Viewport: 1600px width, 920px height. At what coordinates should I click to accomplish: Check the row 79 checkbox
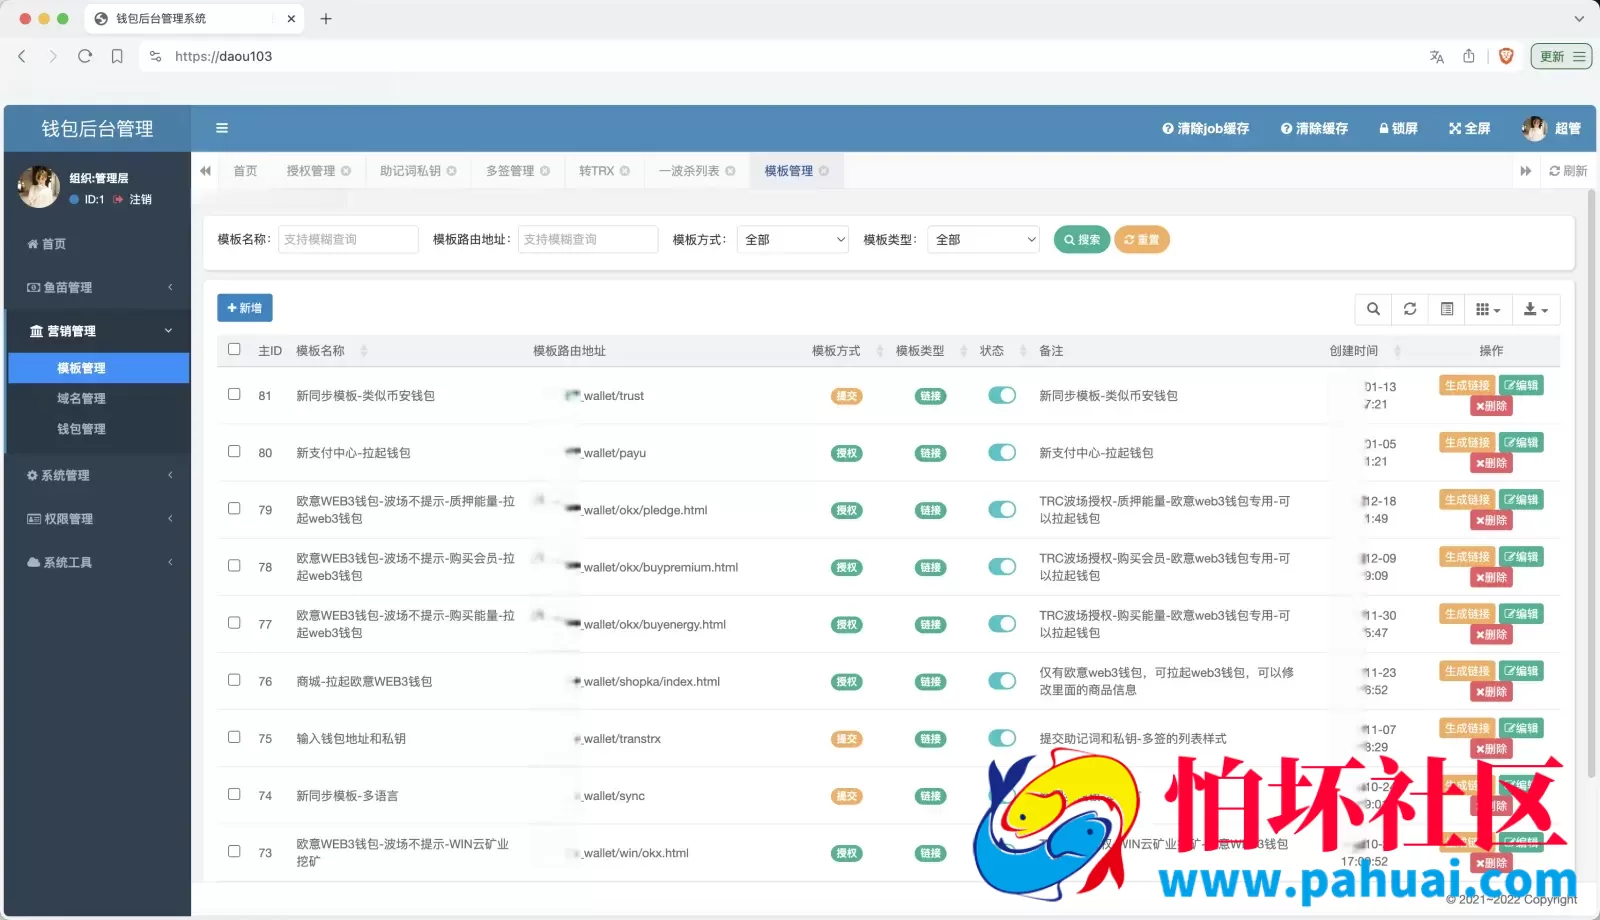coord(234,508)
